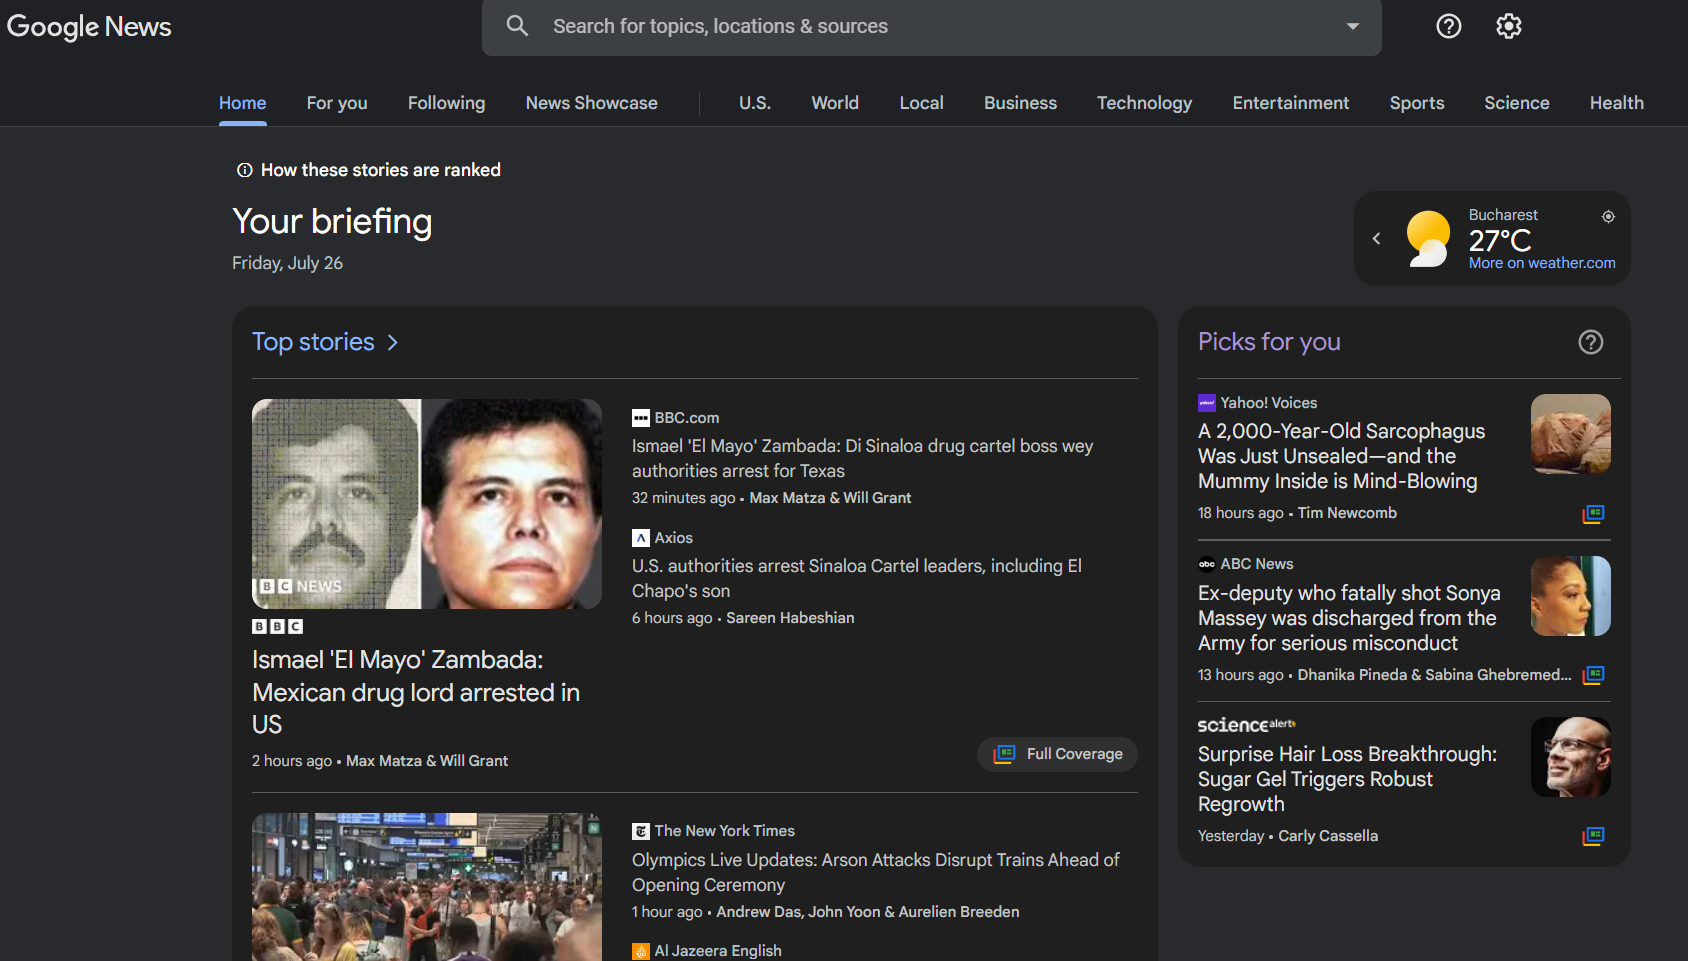The image size is (1688, 961).
Task: Open the Following tab
Action: pos(447,103)
